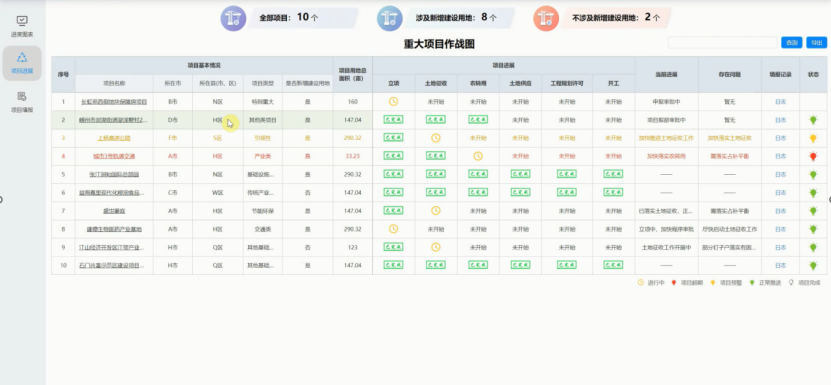
Task: Click the 项目完成 legend item
Action: (805, 283)
